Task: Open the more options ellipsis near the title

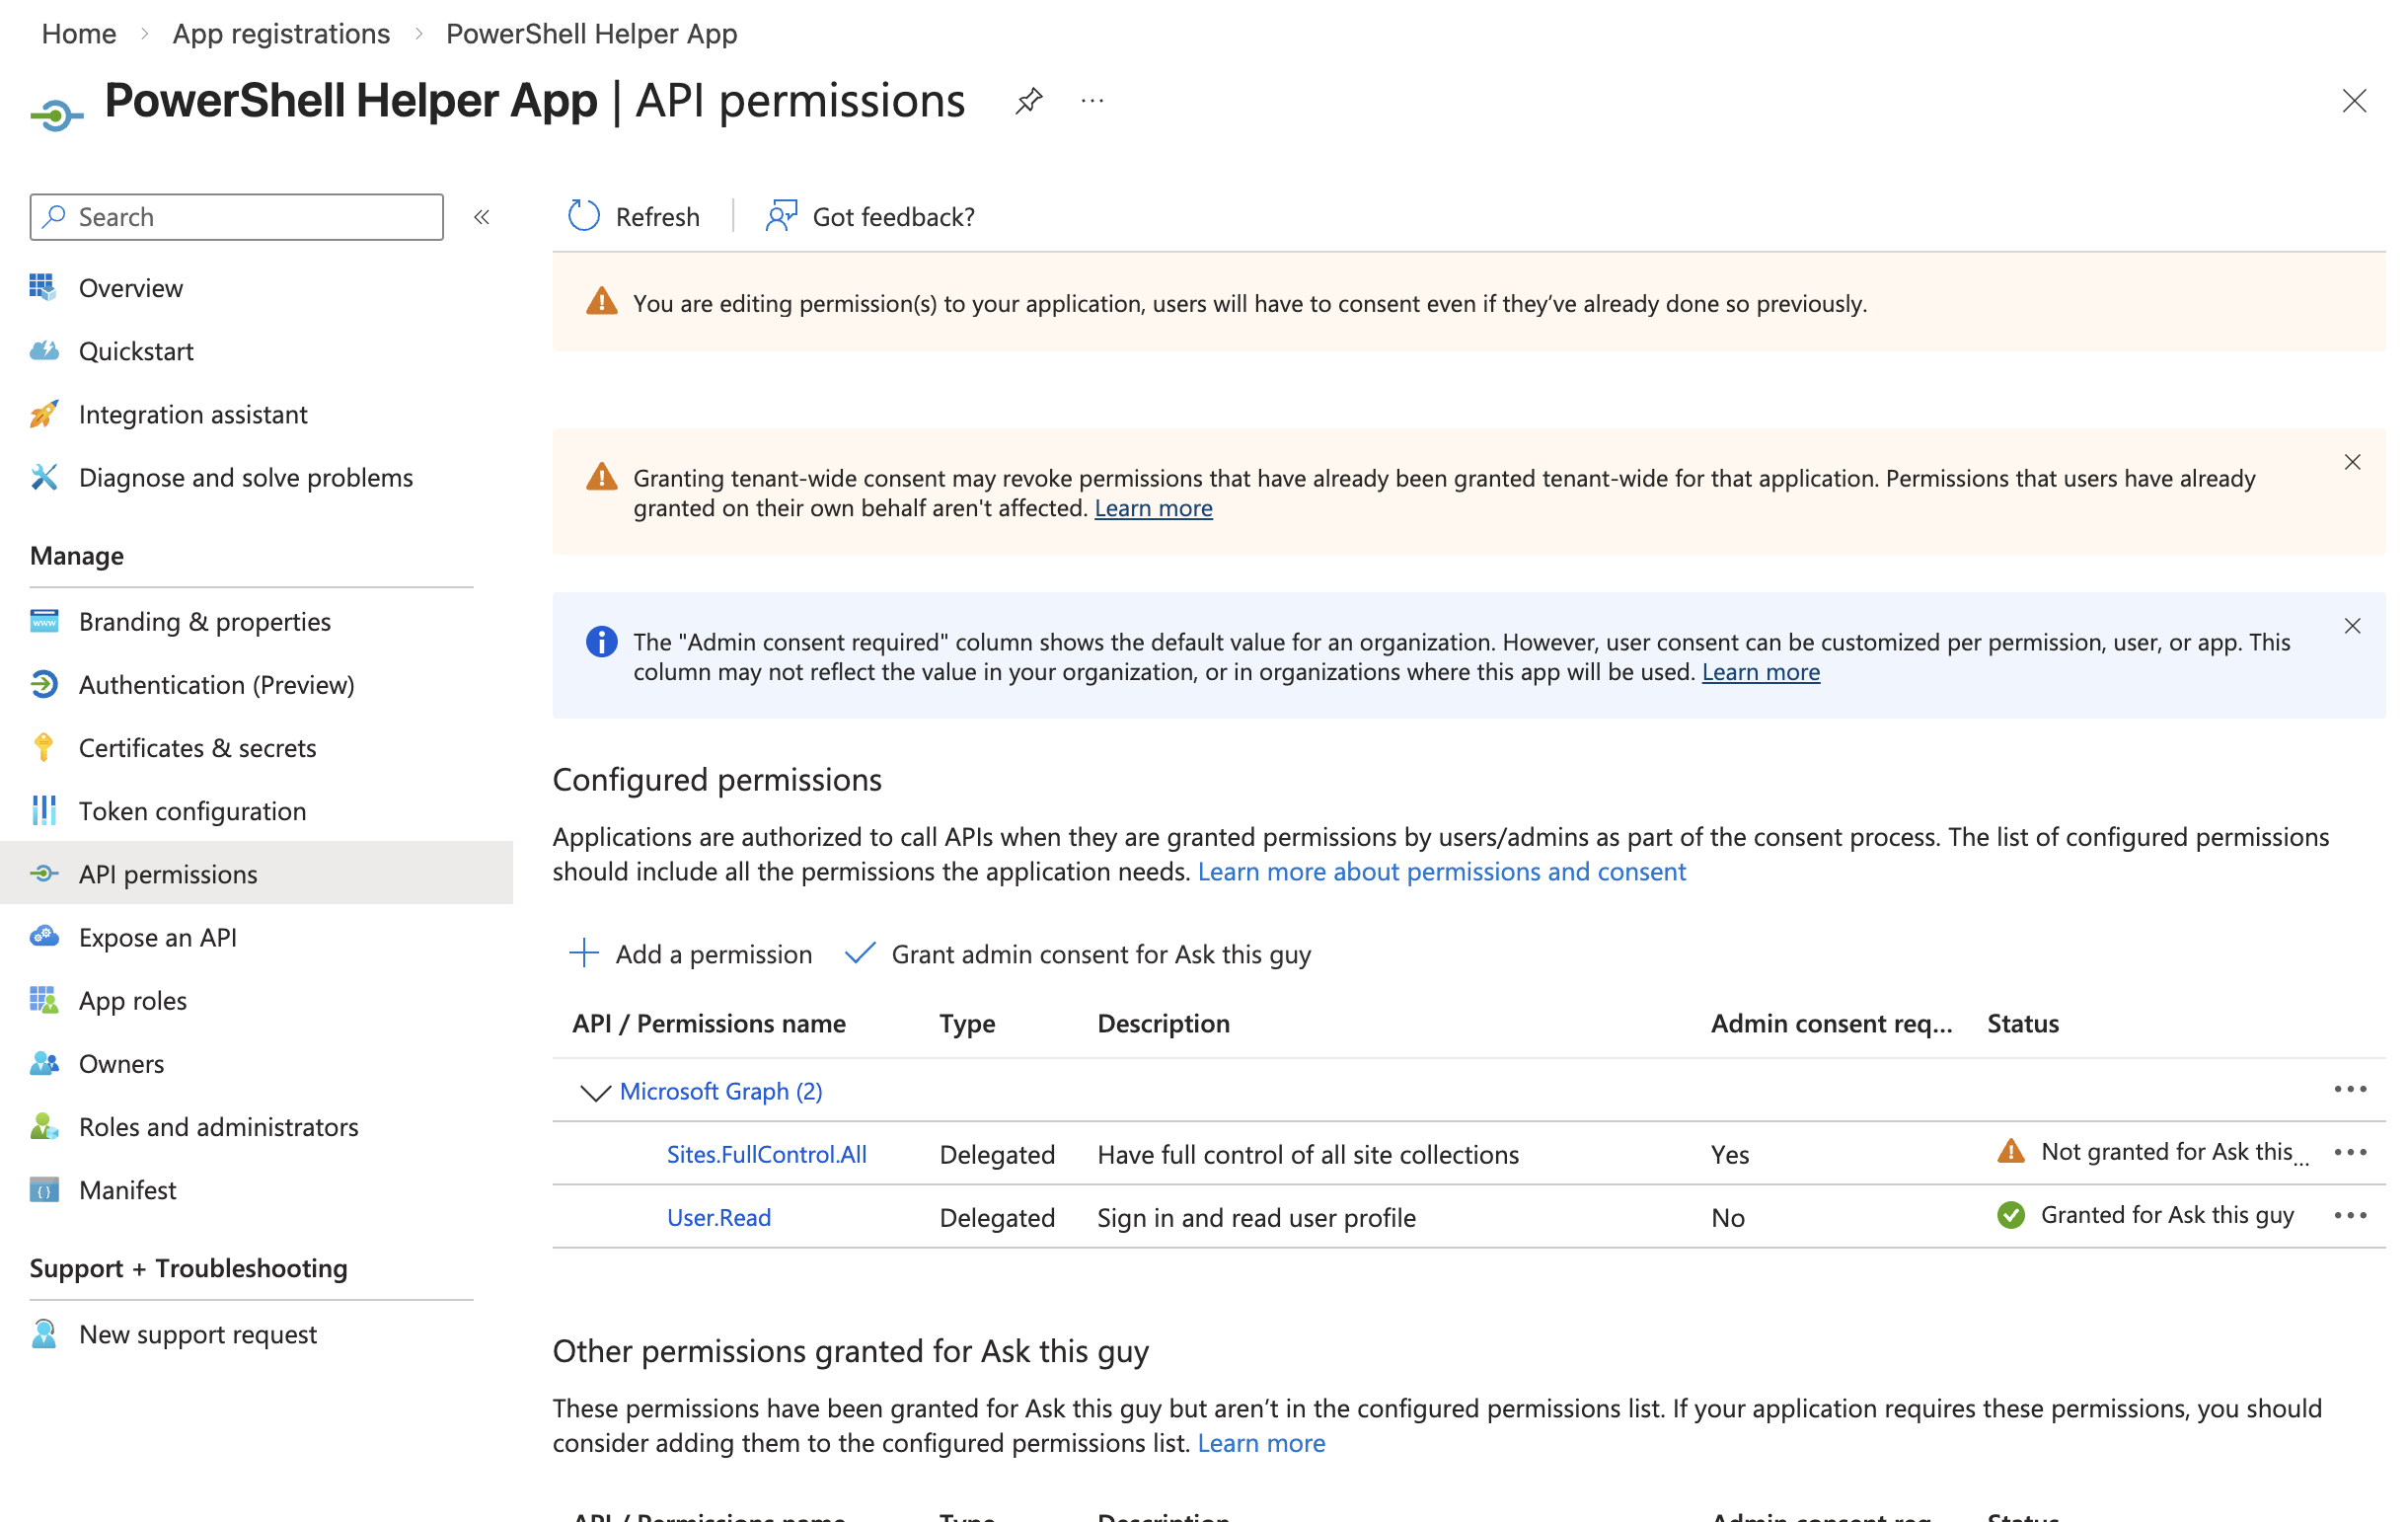Action: [x=1092, y=100]
